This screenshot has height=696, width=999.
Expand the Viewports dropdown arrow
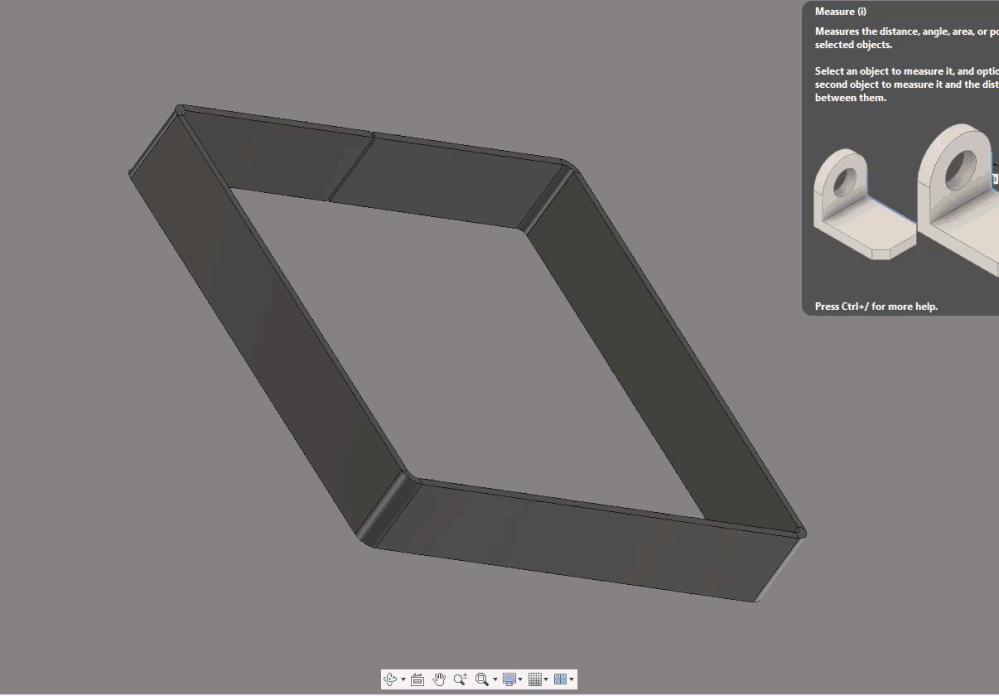(x=571, y=679)
